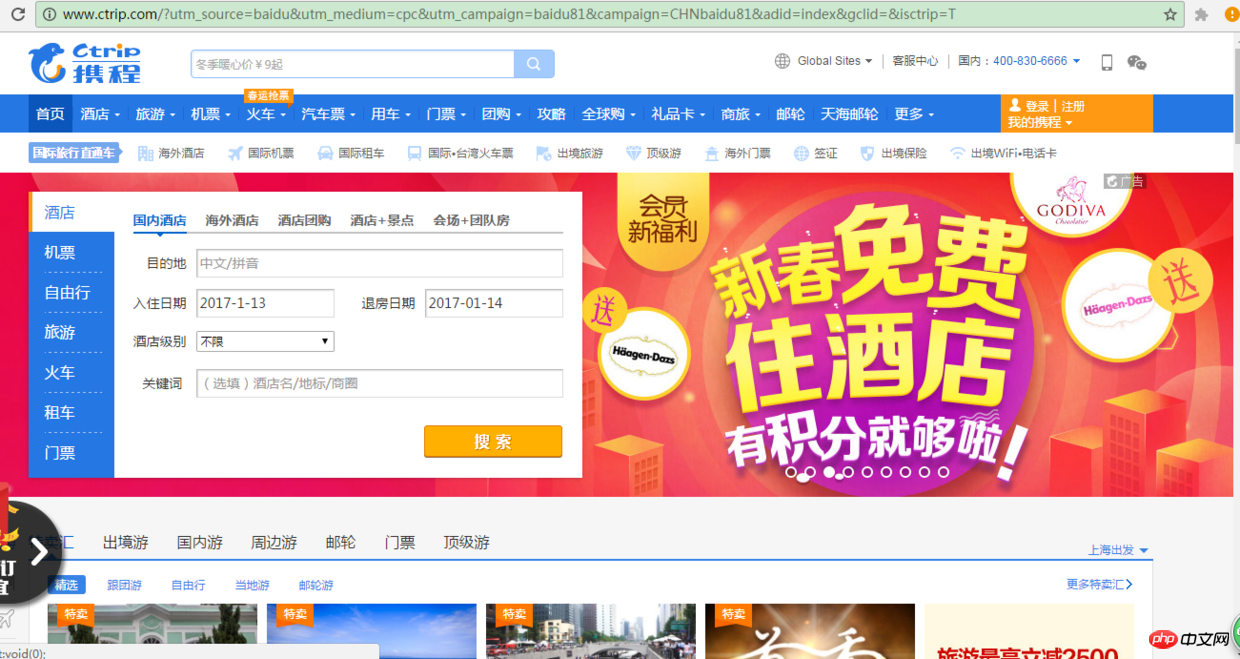Image resolution: width=1240 pixels, height=659 pixels.
Task: Click the 登录 link
Action: coord(1037,106)
